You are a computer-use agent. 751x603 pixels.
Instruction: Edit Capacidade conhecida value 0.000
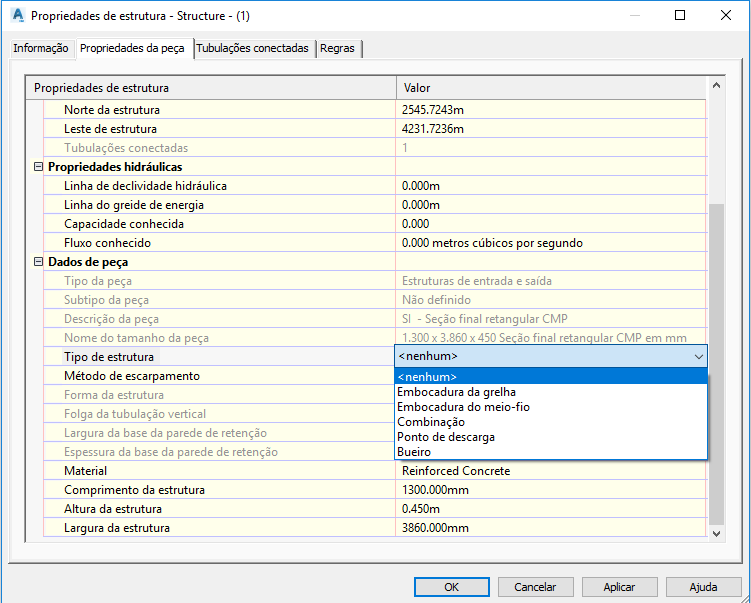pos(551,224)
